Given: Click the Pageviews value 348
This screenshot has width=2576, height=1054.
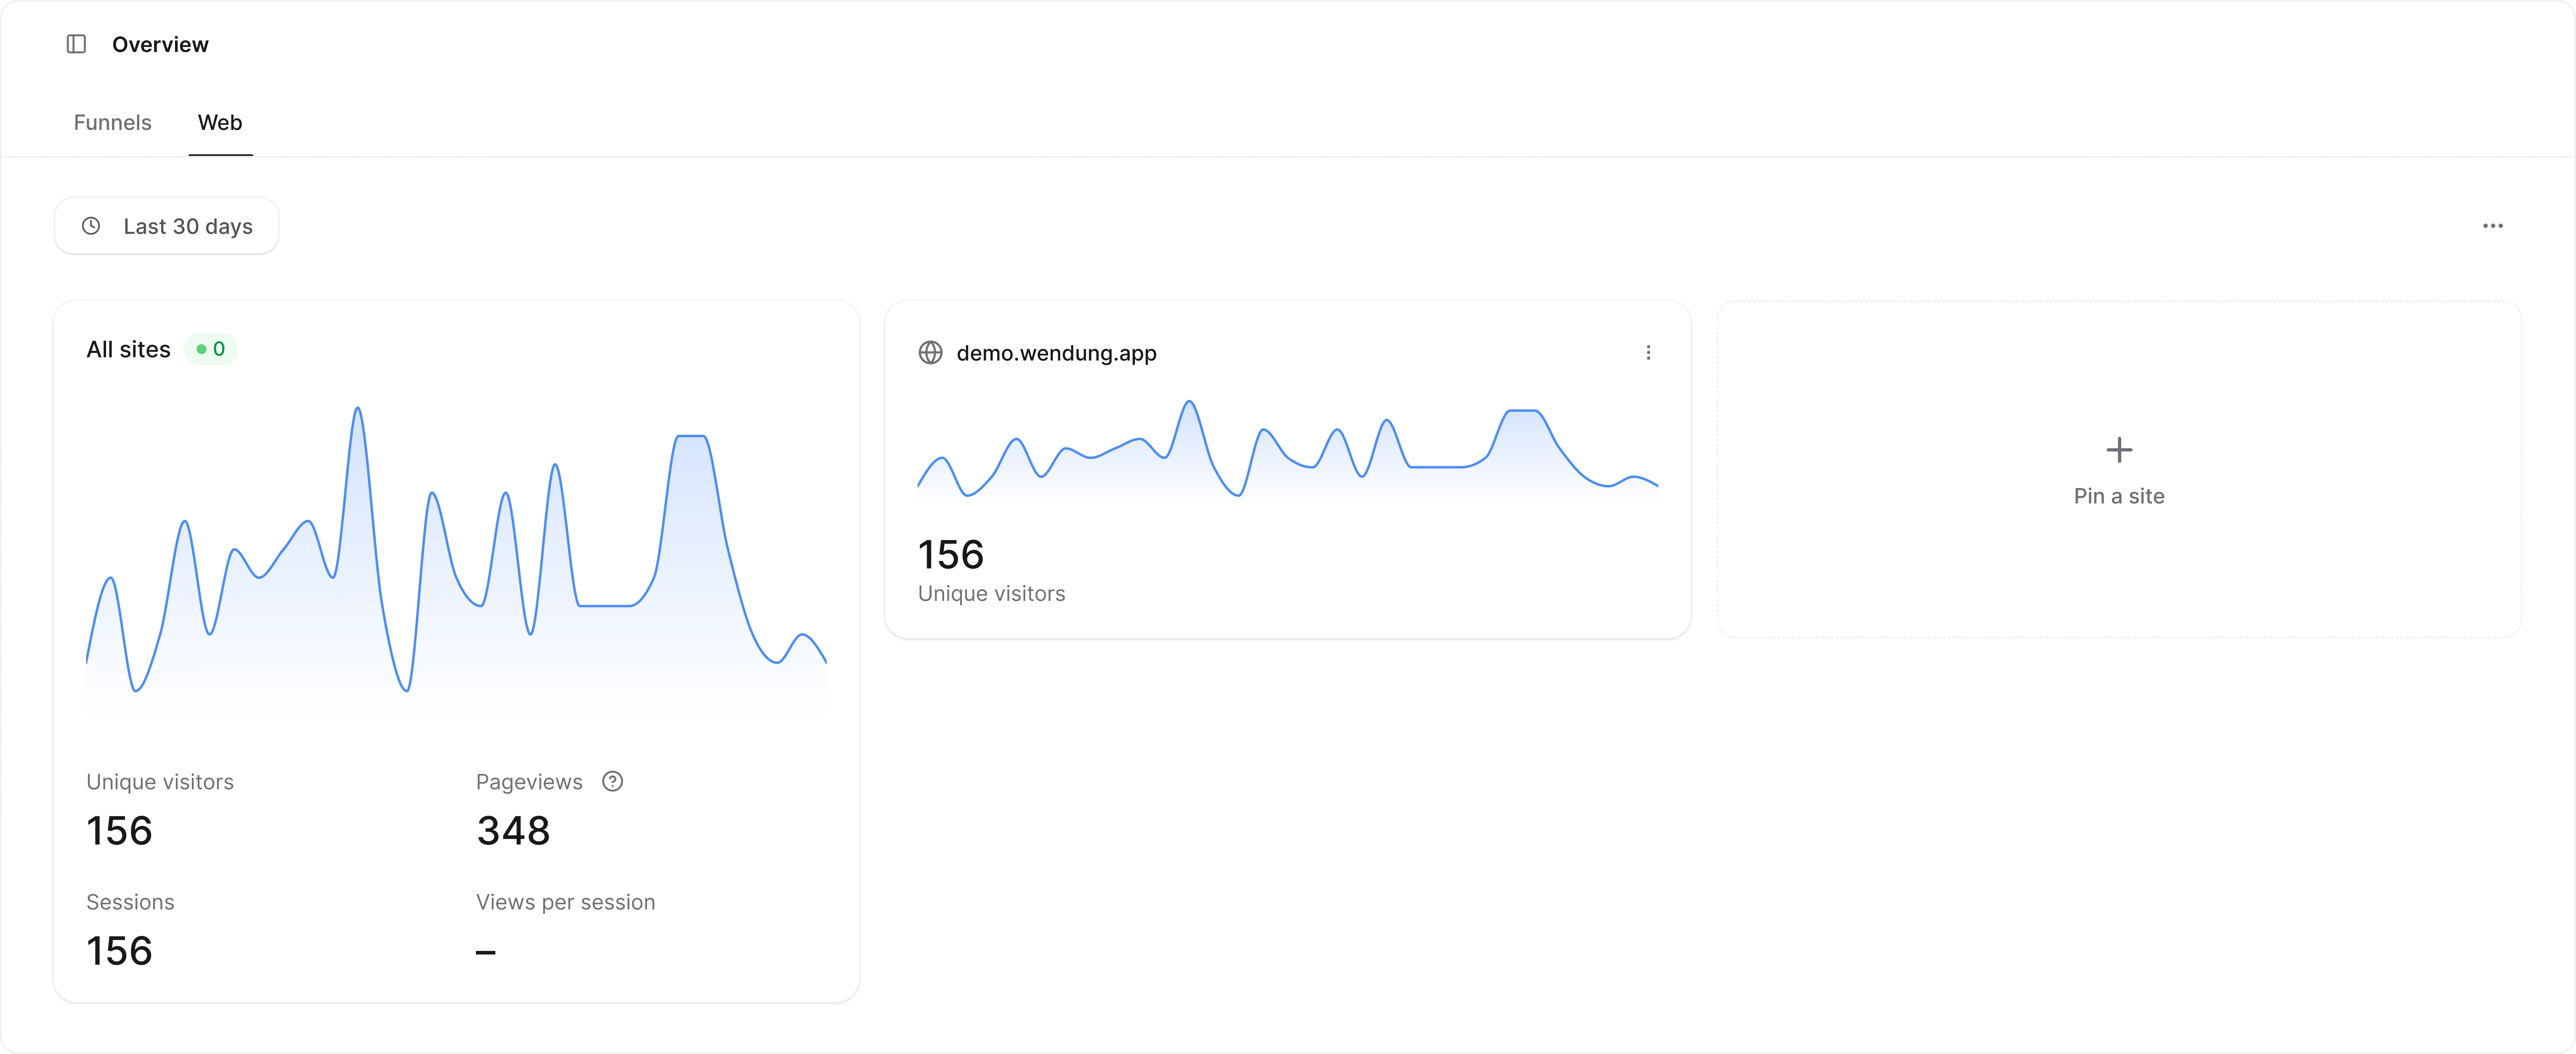Looking at the screenshot, I should point(513,831).
